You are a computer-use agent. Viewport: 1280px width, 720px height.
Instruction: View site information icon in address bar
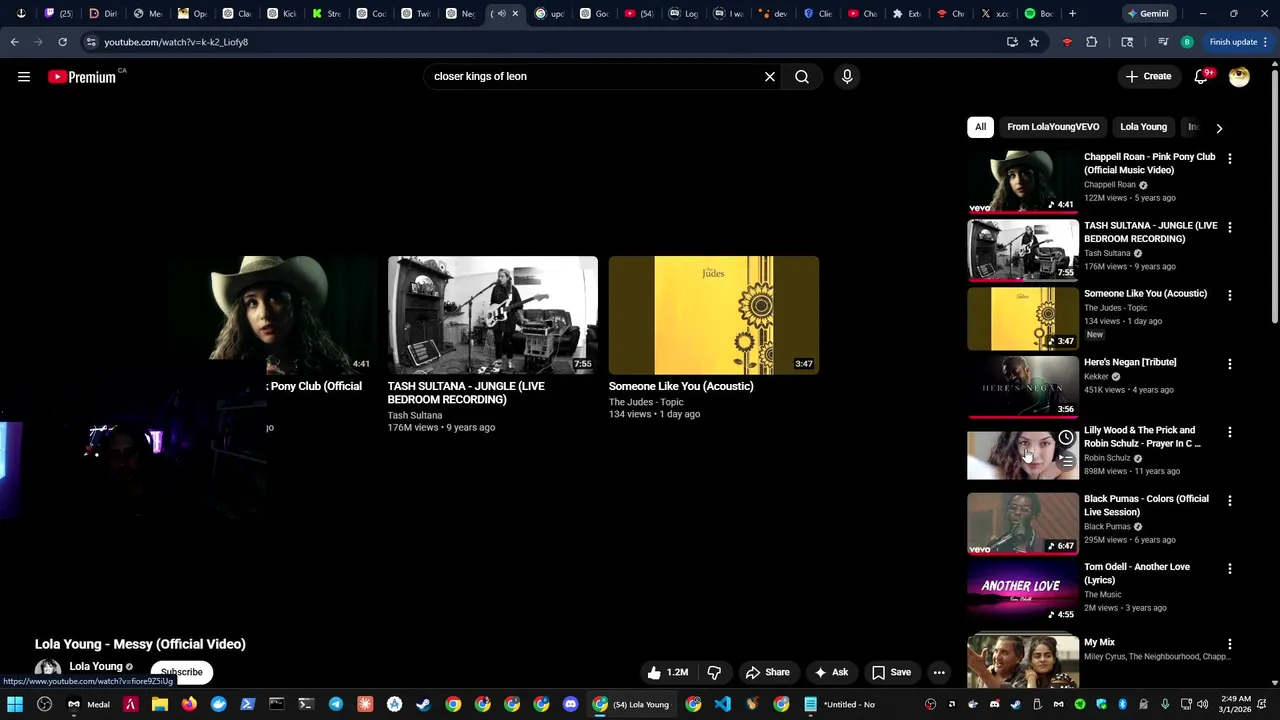[x=91, y=42]
